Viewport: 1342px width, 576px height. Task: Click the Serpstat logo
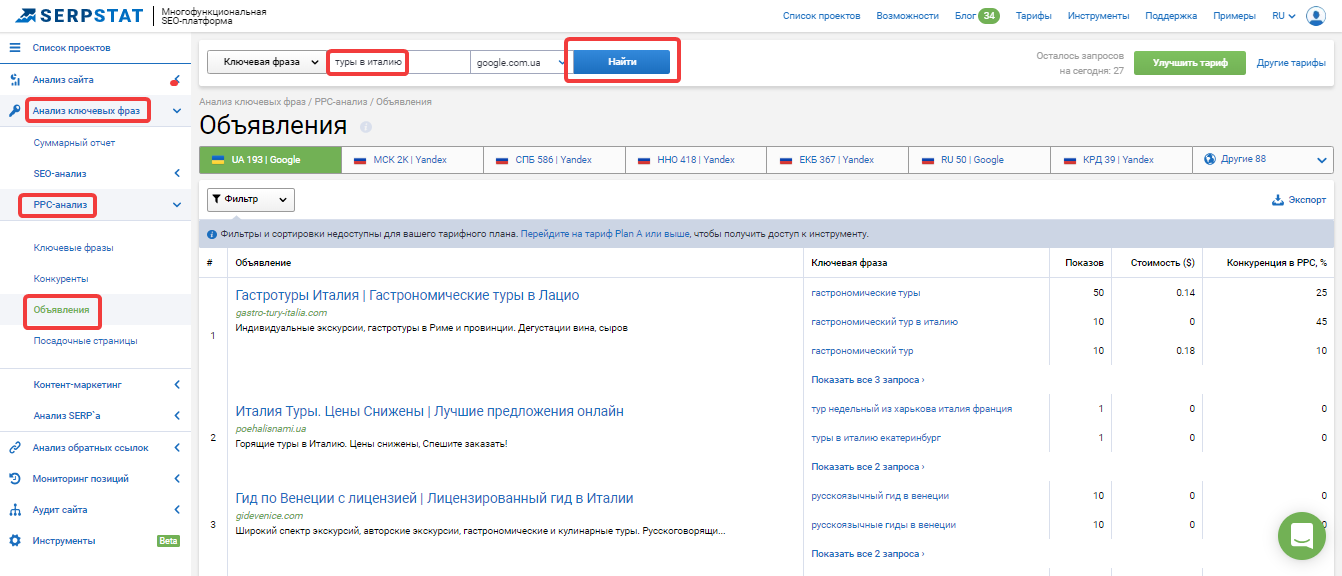coord(79,15)
